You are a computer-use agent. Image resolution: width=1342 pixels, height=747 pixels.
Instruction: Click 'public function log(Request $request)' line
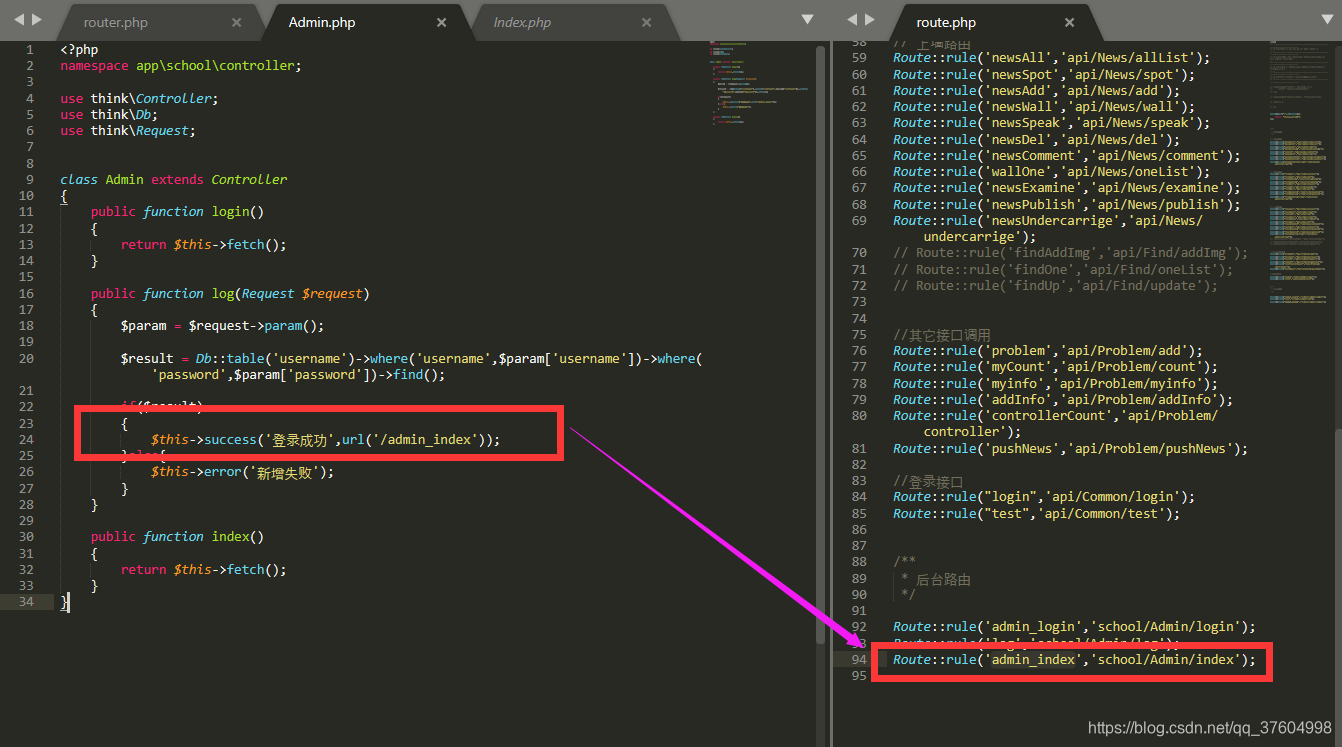coord(230,293)
